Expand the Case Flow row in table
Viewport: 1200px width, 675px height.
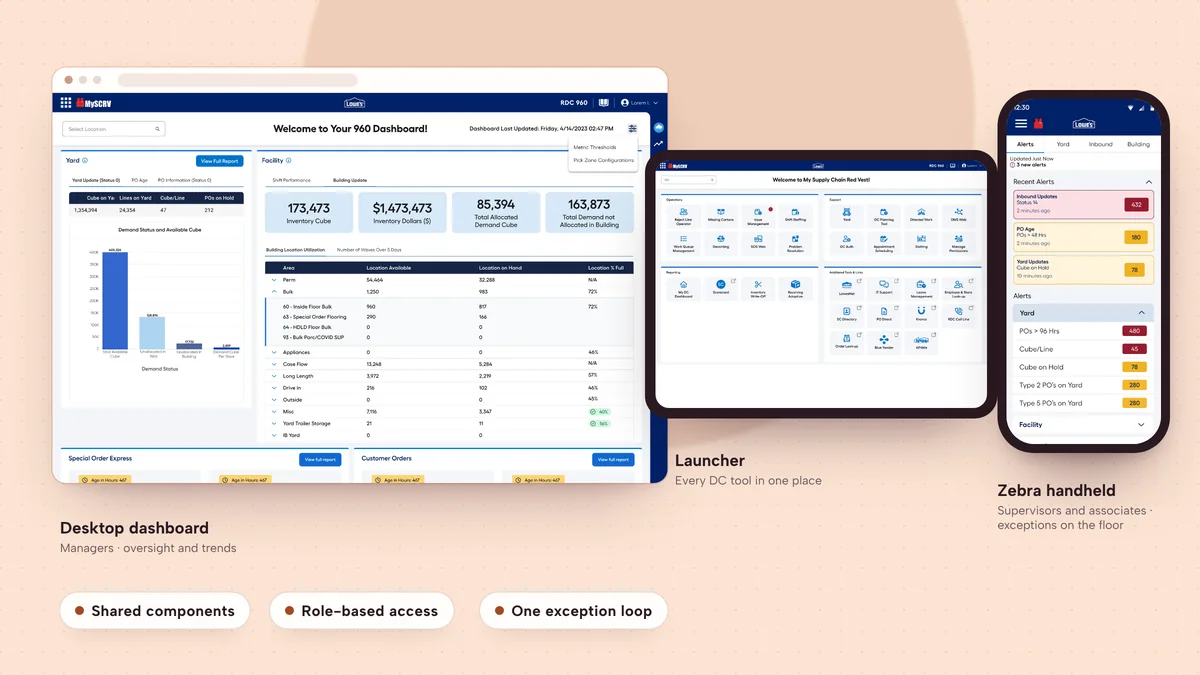273,364
